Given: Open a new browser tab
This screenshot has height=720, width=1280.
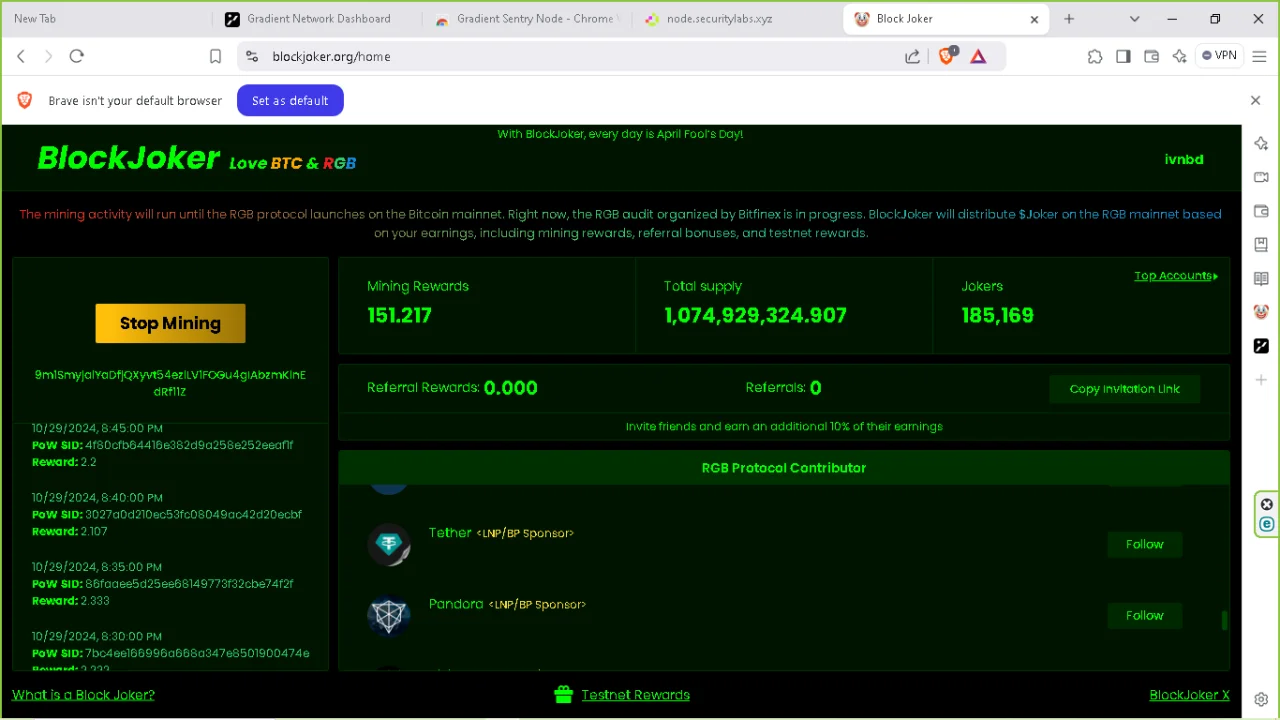Looking at the screenshot, I should (1069, 19).
